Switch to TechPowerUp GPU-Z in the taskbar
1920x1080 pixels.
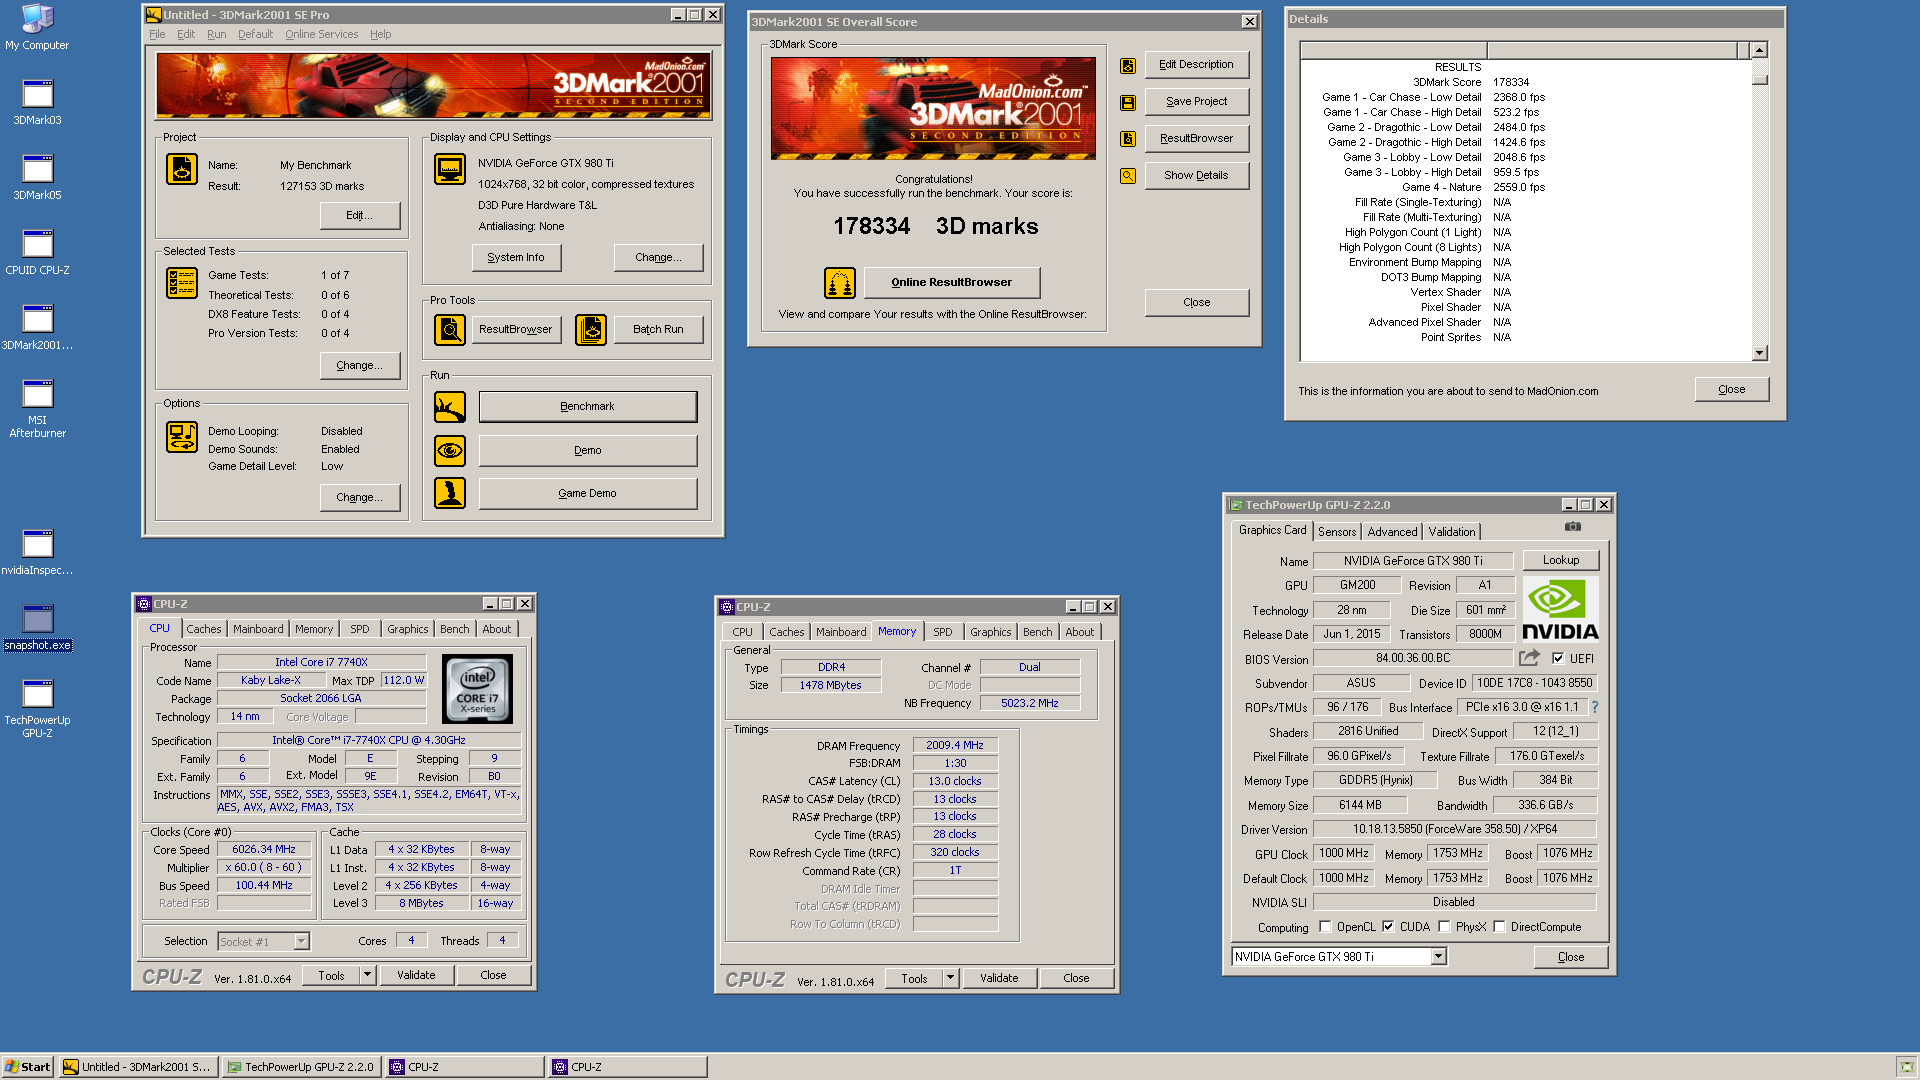pos(302,1067)
